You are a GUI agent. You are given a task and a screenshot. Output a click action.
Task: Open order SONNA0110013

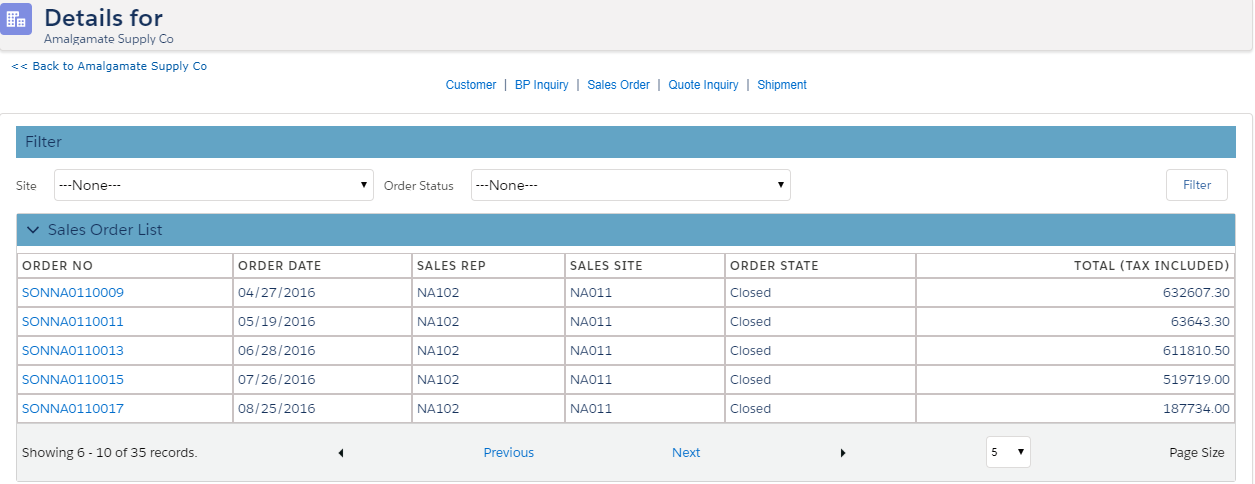coord(72,351)
